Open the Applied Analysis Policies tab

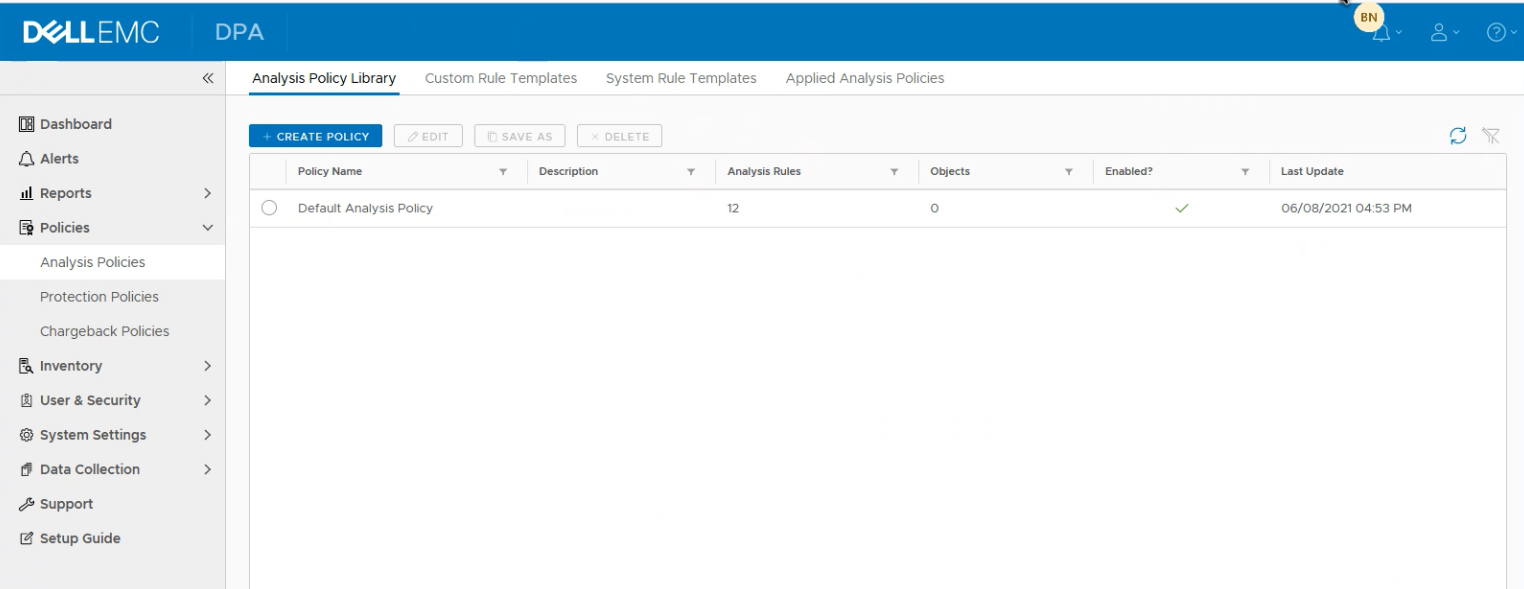coord(864,78)
